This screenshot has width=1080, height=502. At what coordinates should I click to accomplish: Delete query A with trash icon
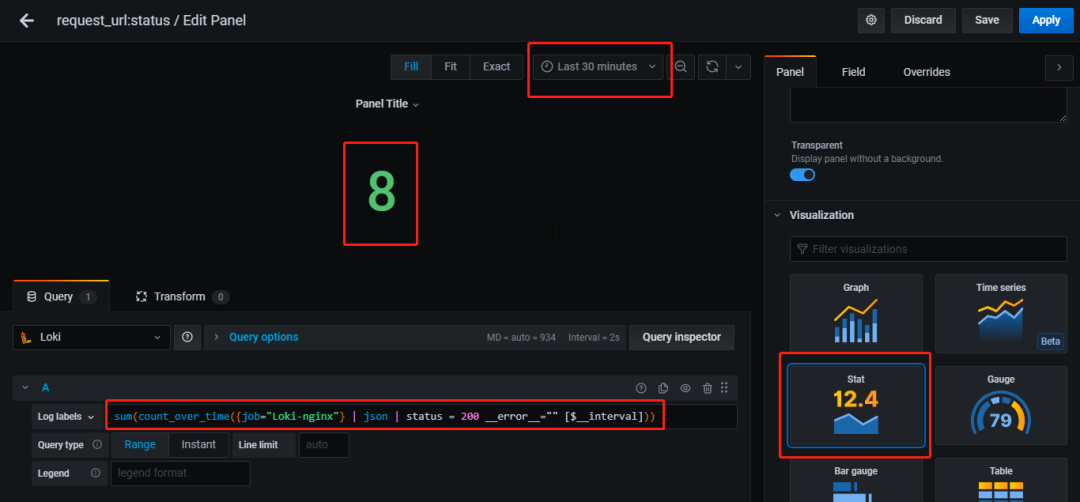point(707,388)
